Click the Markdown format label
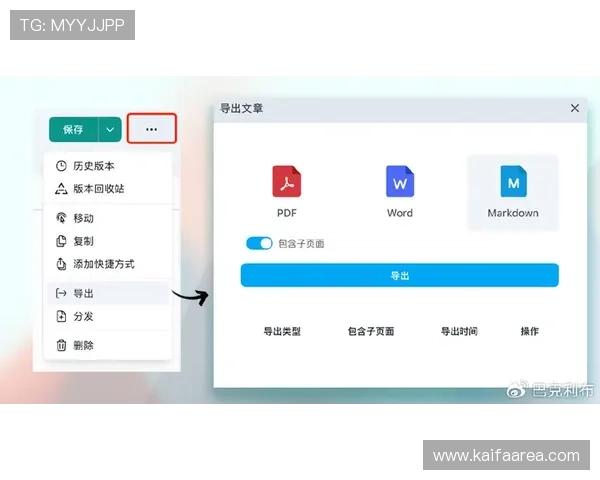 (x=513, y=213)
